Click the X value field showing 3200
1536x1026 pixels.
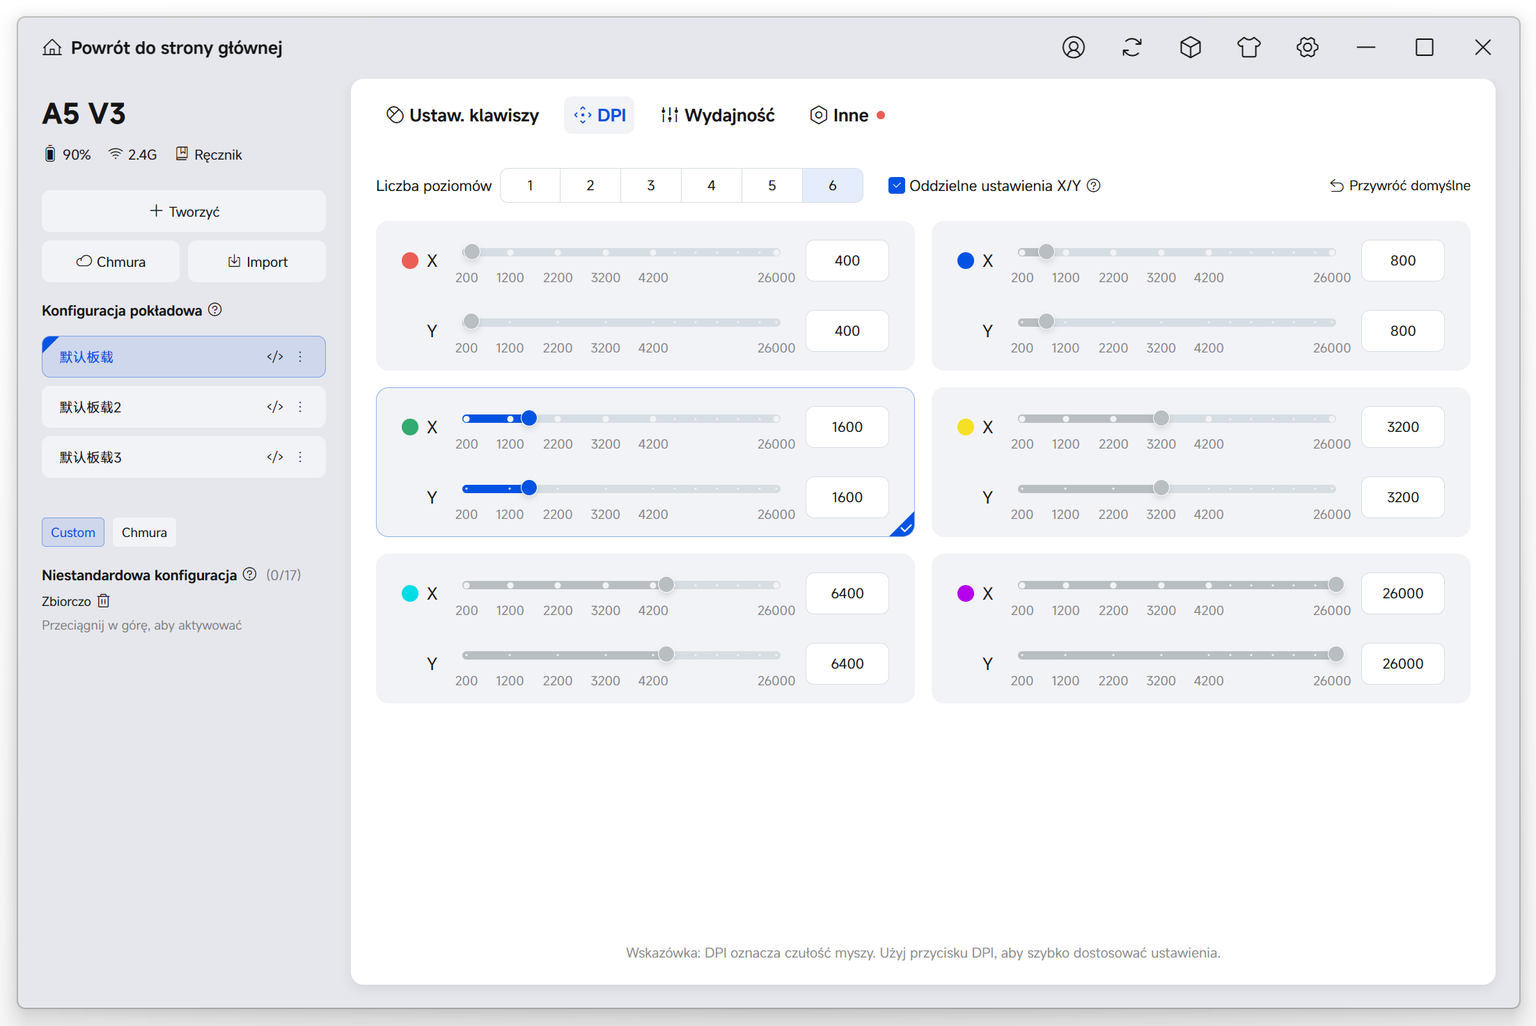coord(1403,427)
